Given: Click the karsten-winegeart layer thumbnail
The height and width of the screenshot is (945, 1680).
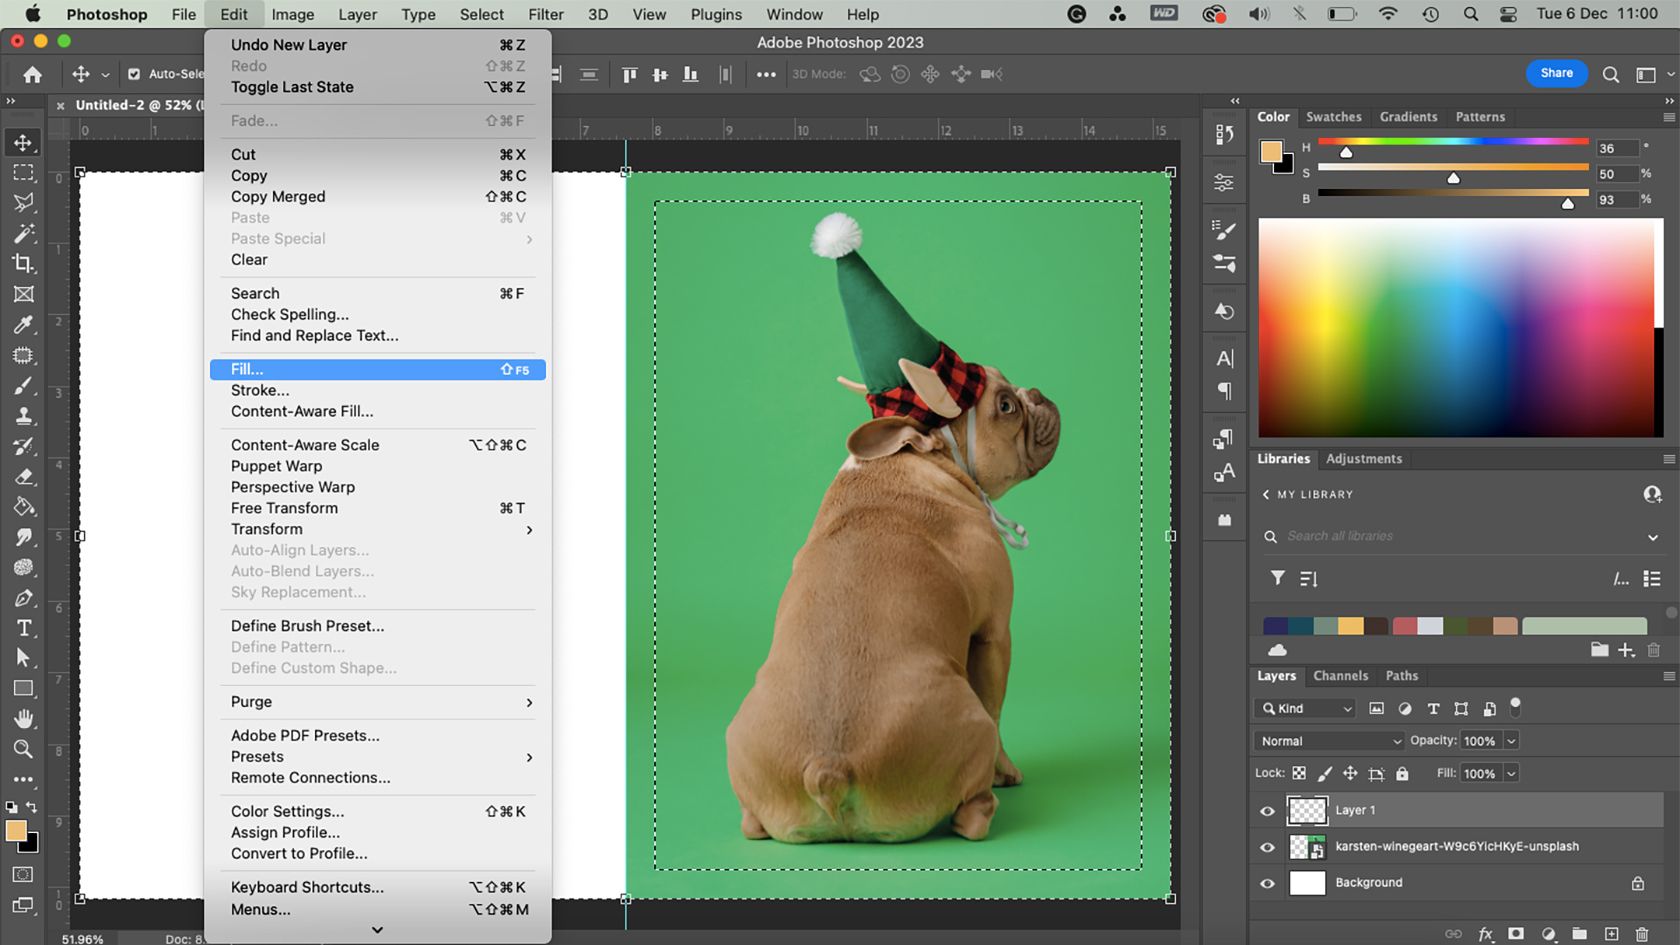Looking at the screenshot, I should (1310, 846).
